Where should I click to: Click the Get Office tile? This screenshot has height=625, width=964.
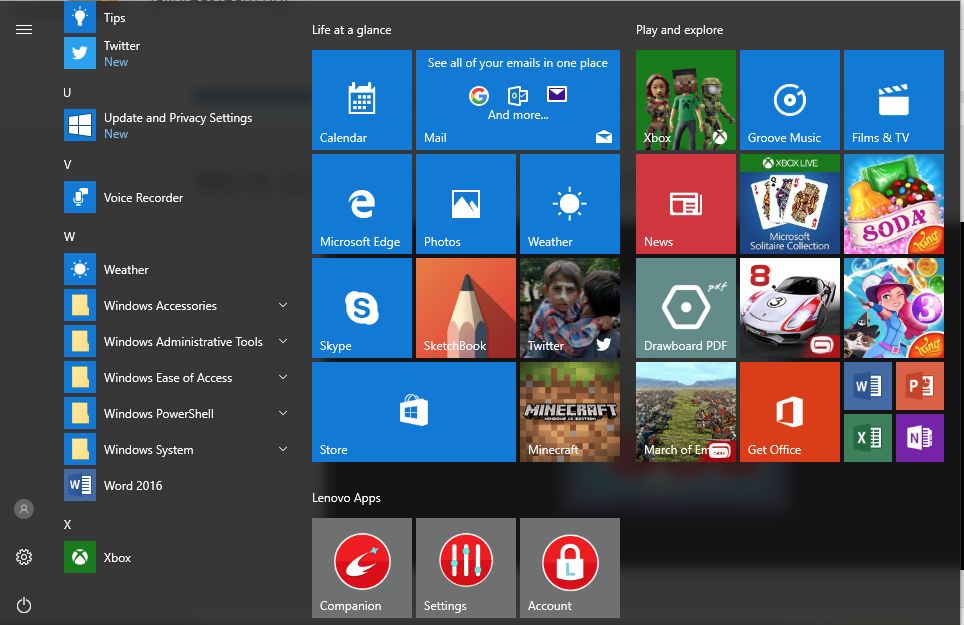tap(789, 412)
